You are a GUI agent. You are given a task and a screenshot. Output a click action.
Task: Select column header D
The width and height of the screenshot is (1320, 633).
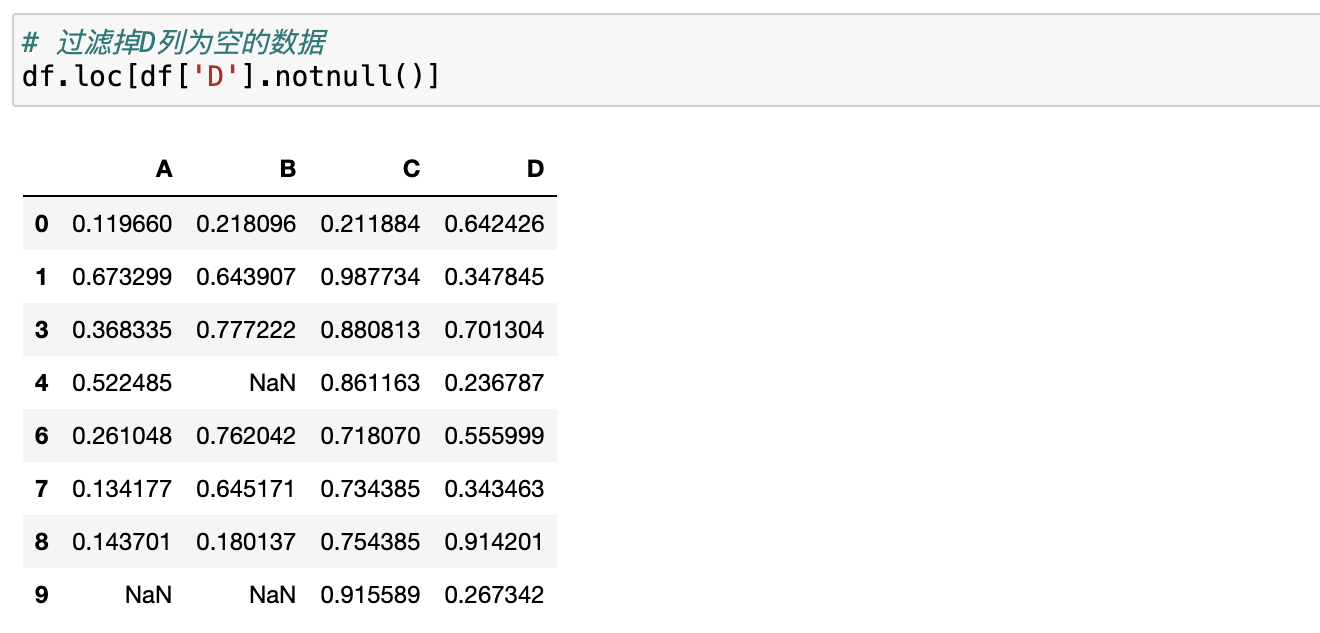click(x=536, y=169)
